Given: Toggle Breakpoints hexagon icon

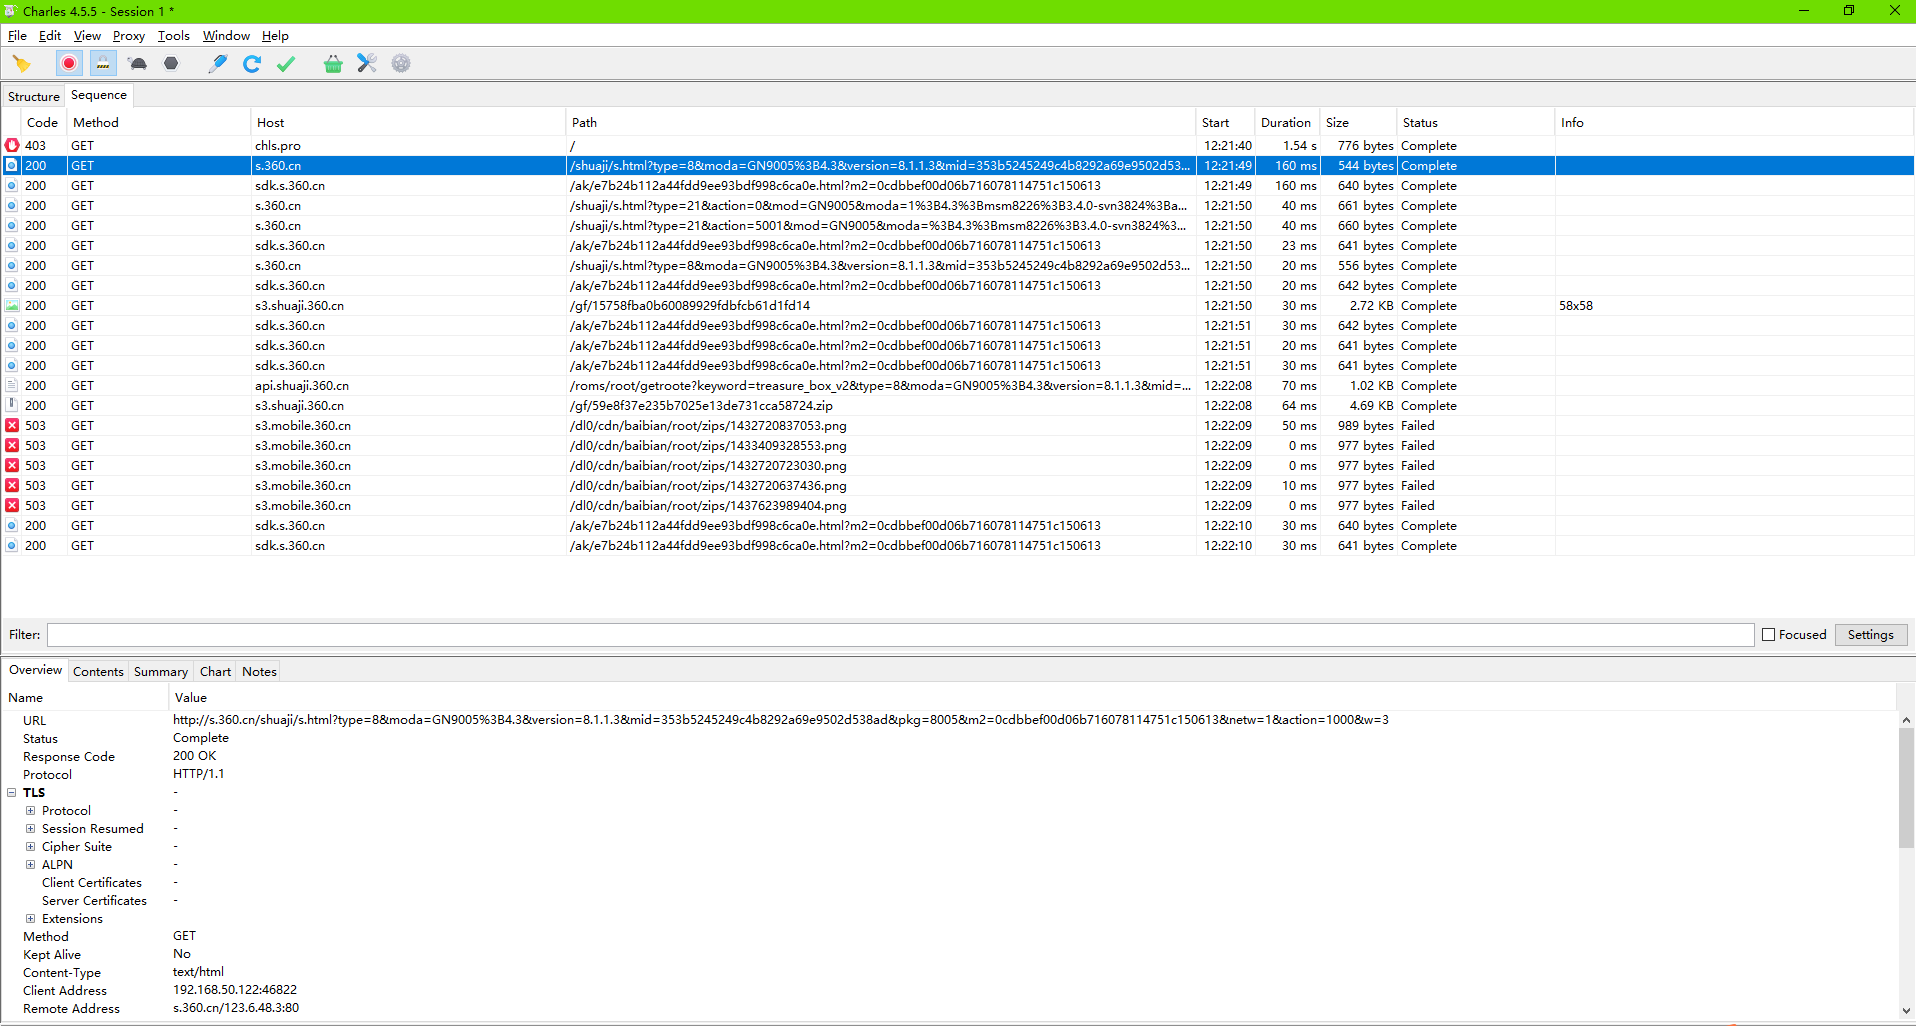Looking at the screenshot, I should [x=171, y=64].
